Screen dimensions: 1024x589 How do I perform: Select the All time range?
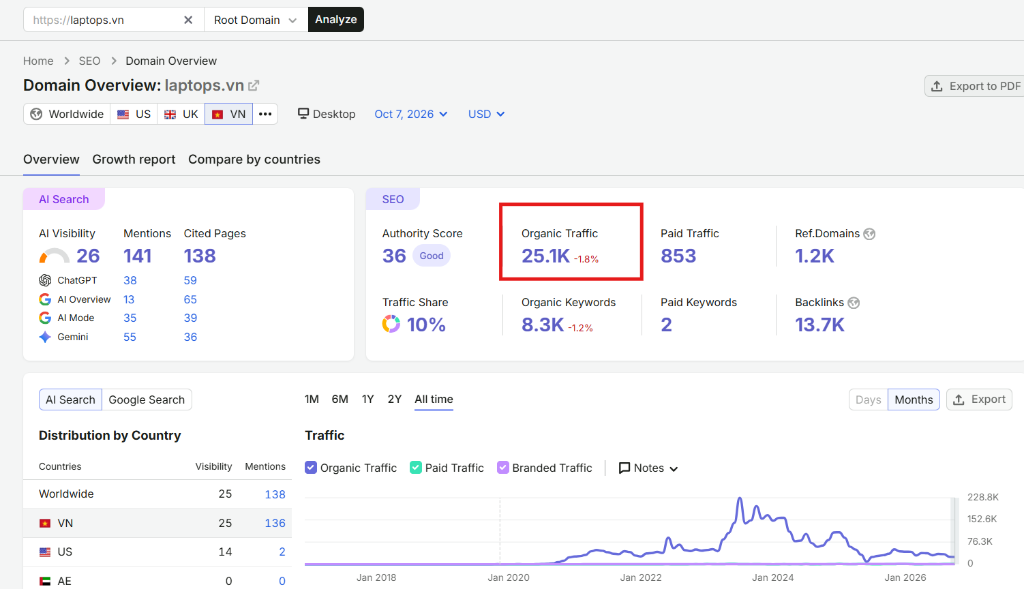tap(434, 399)
